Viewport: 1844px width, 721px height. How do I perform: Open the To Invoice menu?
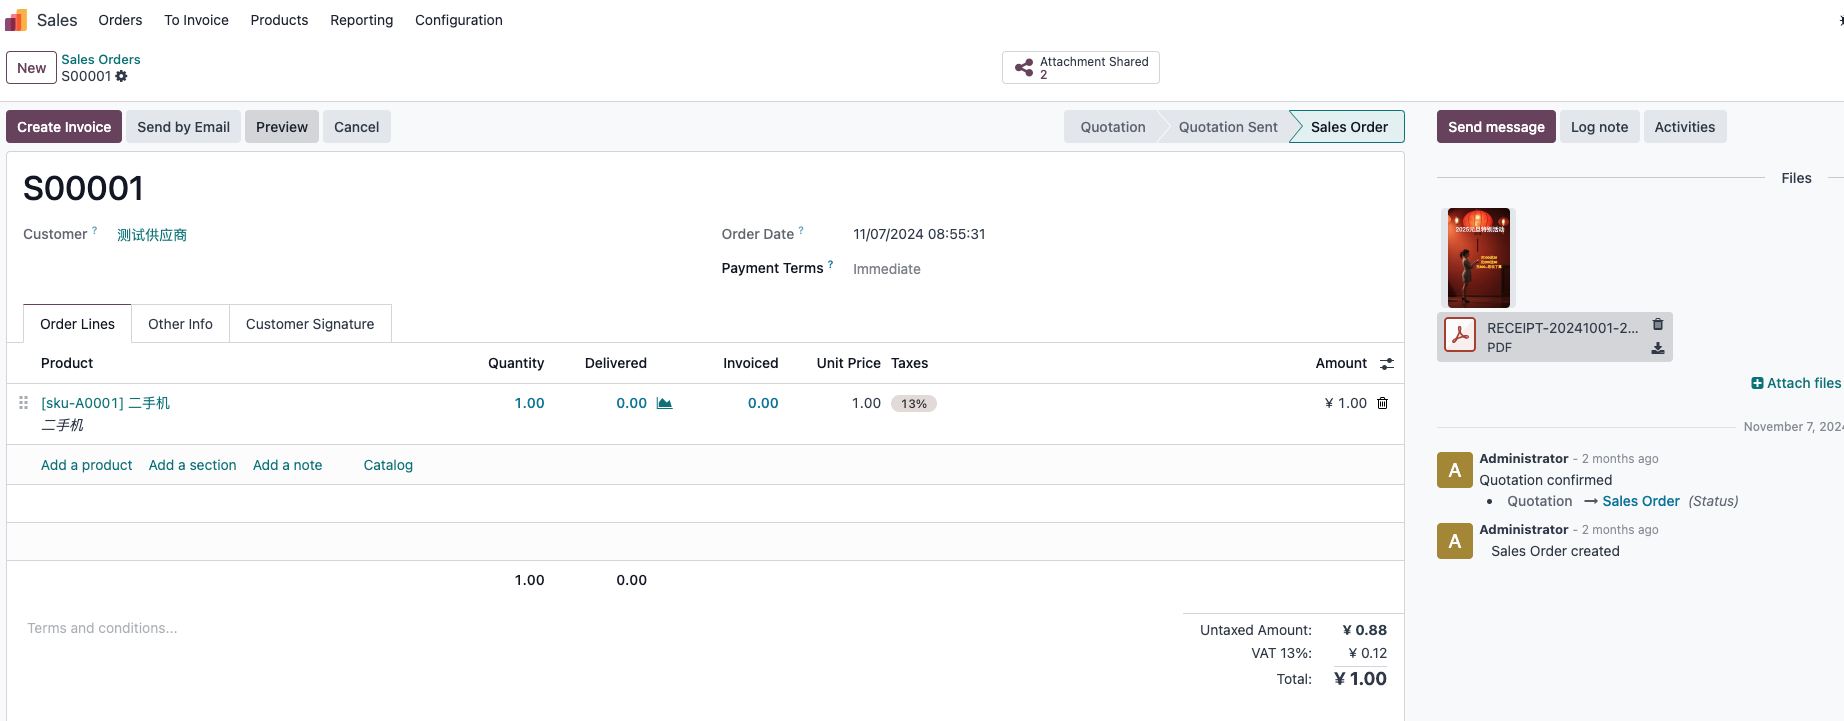[196, 20]
